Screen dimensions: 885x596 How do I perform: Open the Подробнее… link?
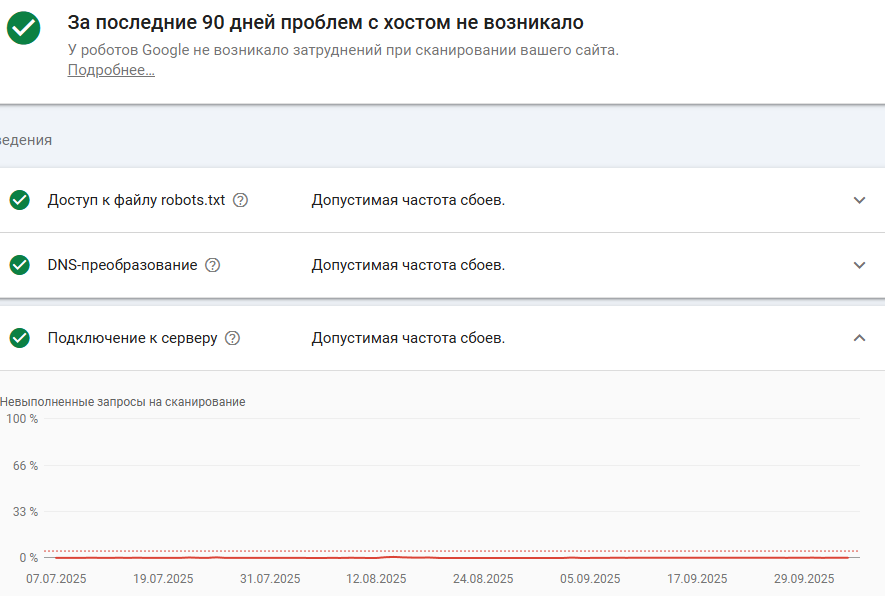[111, 70]
